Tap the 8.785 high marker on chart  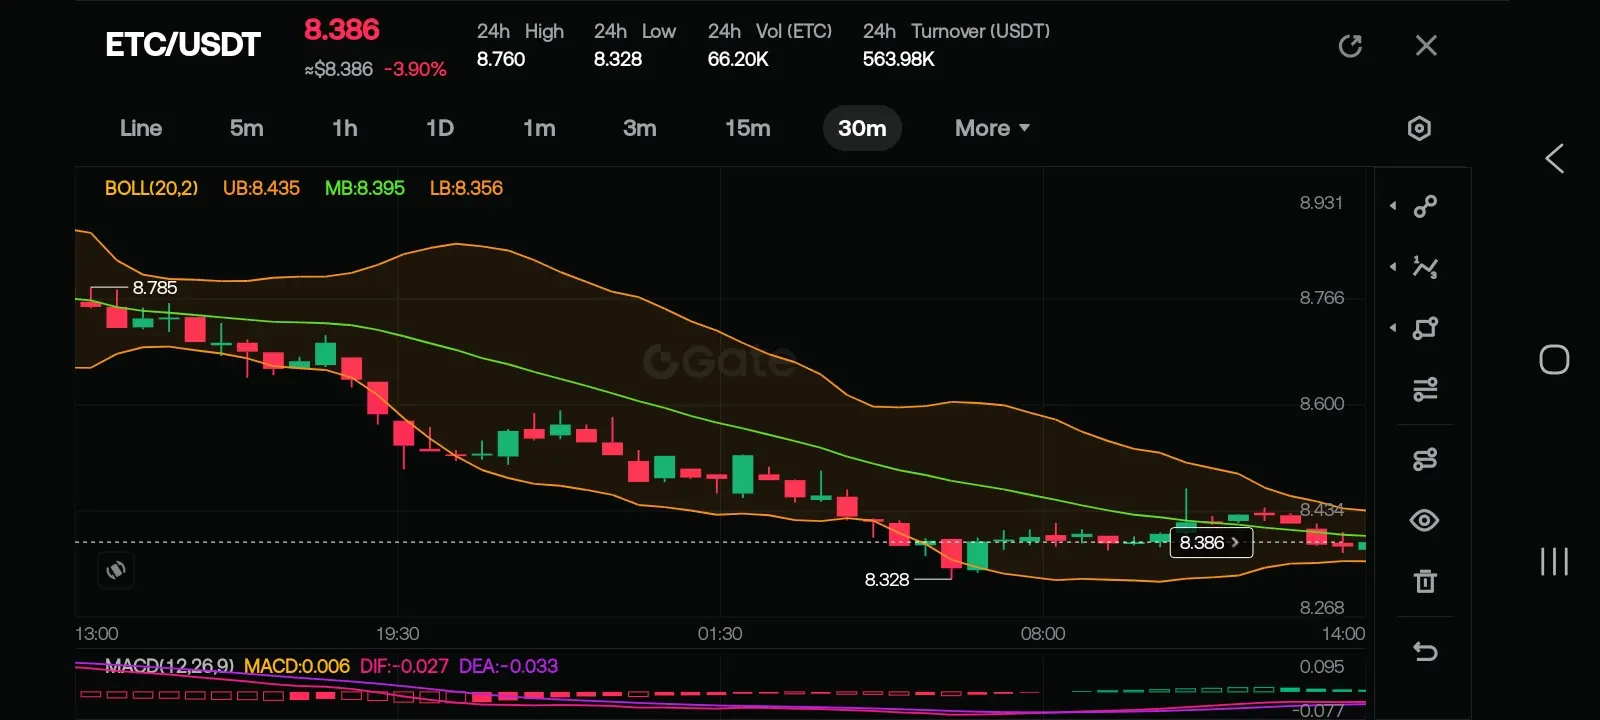(x=155, y=288)
